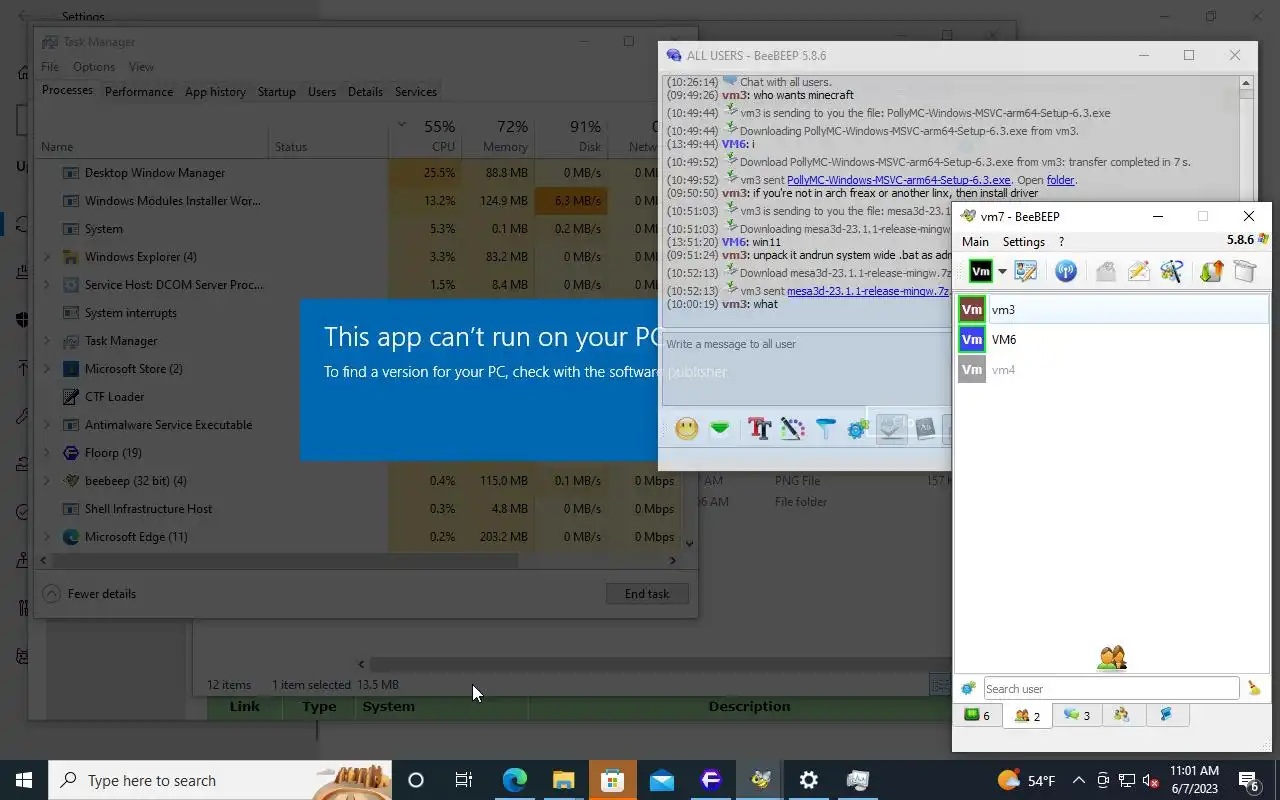Open Options menu in Task Manager
Screen dimensions: 1280x800
coord(94,67)
